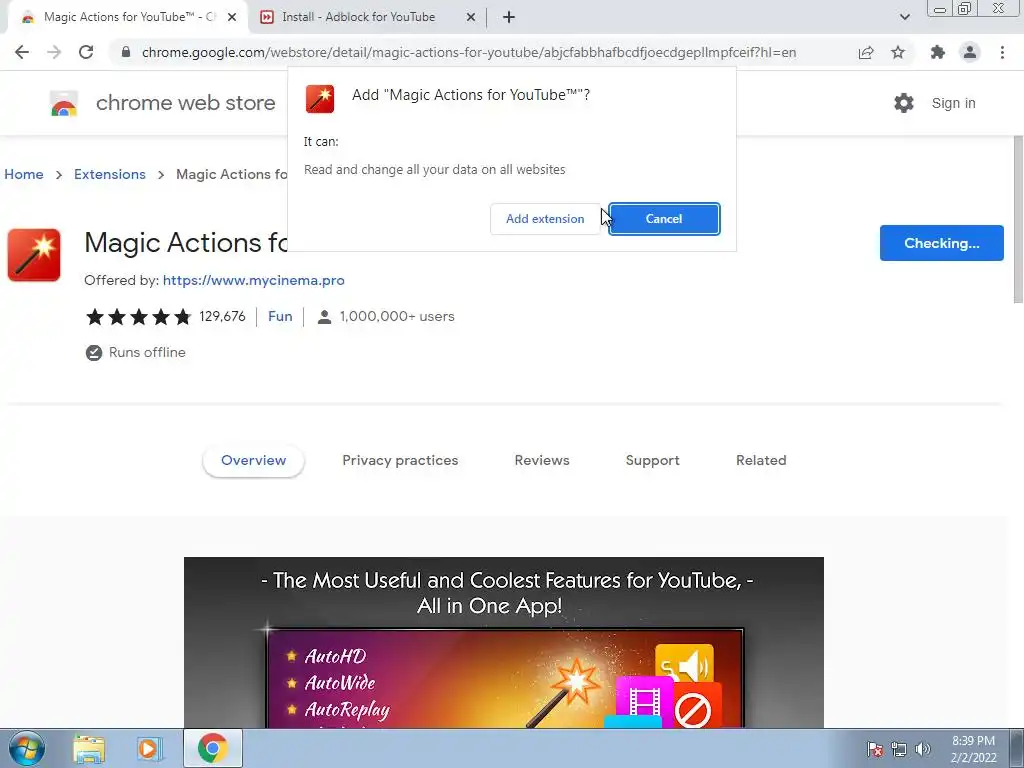Open a new browser tab
This screenshot has width=1024, height=768.
point(509,18)
